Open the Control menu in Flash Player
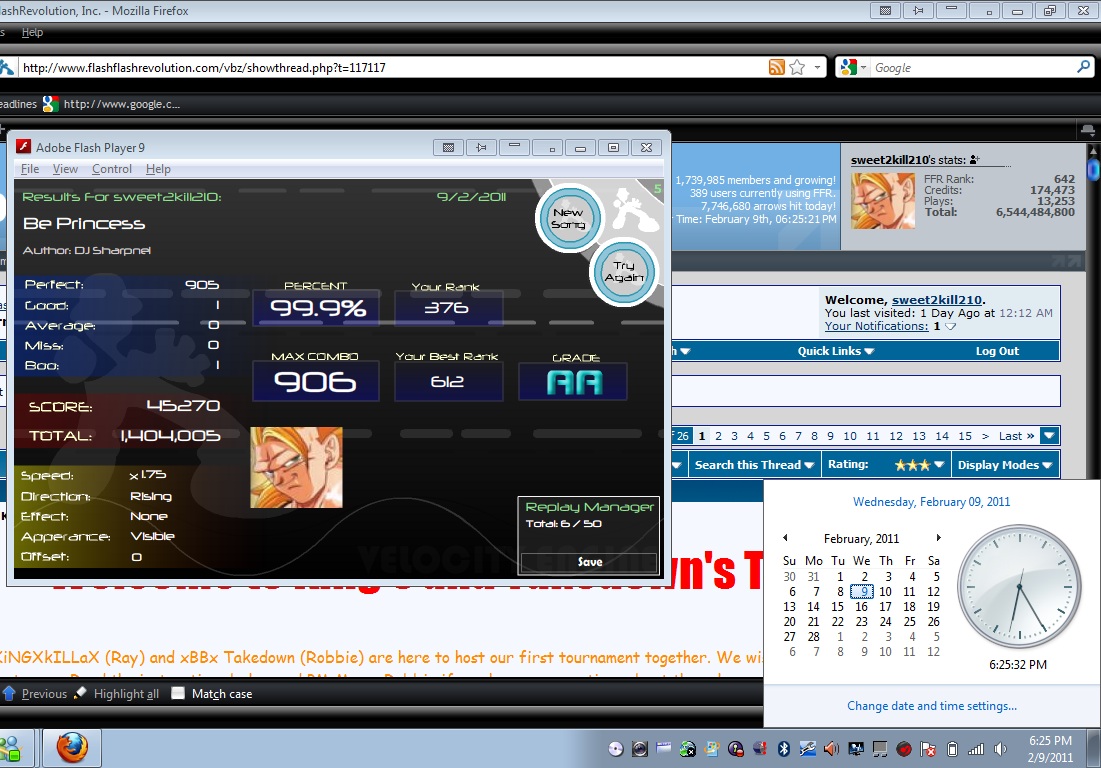Screen dimensions: 1101x768 pyautogui.click(x=112, y=168)
